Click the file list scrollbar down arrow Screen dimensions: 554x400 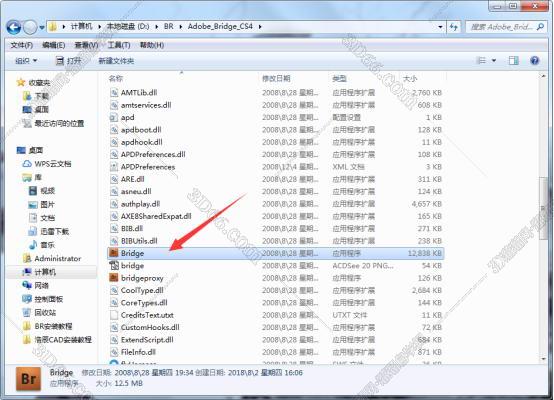544,359
